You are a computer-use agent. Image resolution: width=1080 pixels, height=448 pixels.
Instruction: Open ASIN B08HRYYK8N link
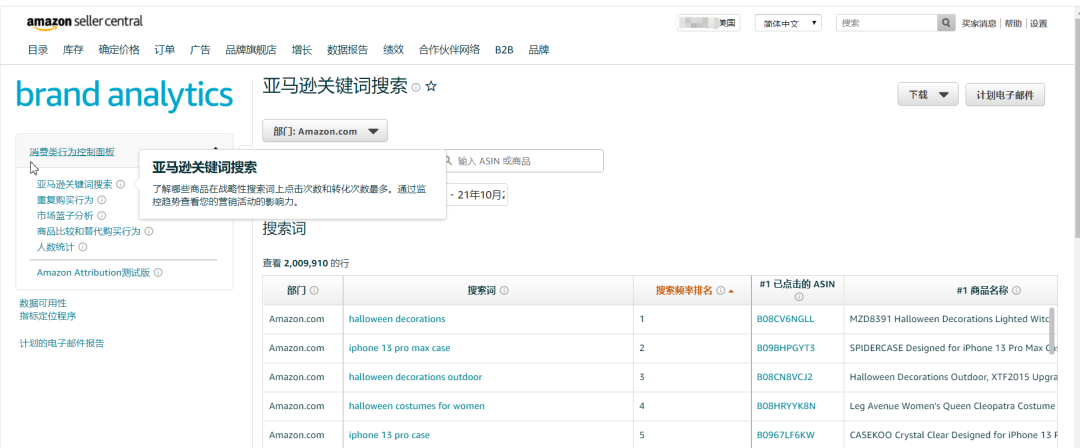786,406
